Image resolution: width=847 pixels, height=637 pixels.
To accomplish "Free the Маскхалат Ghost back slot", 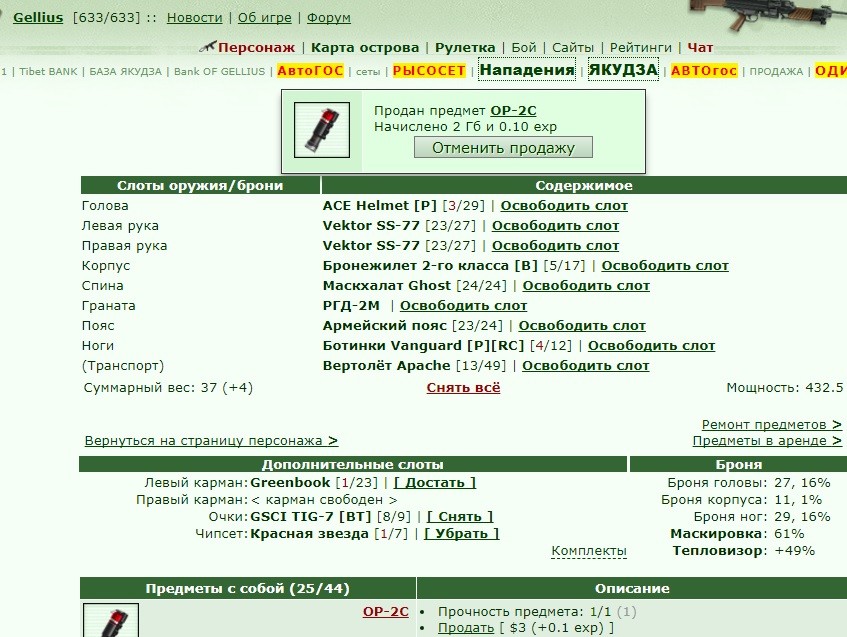I will 586,286.
